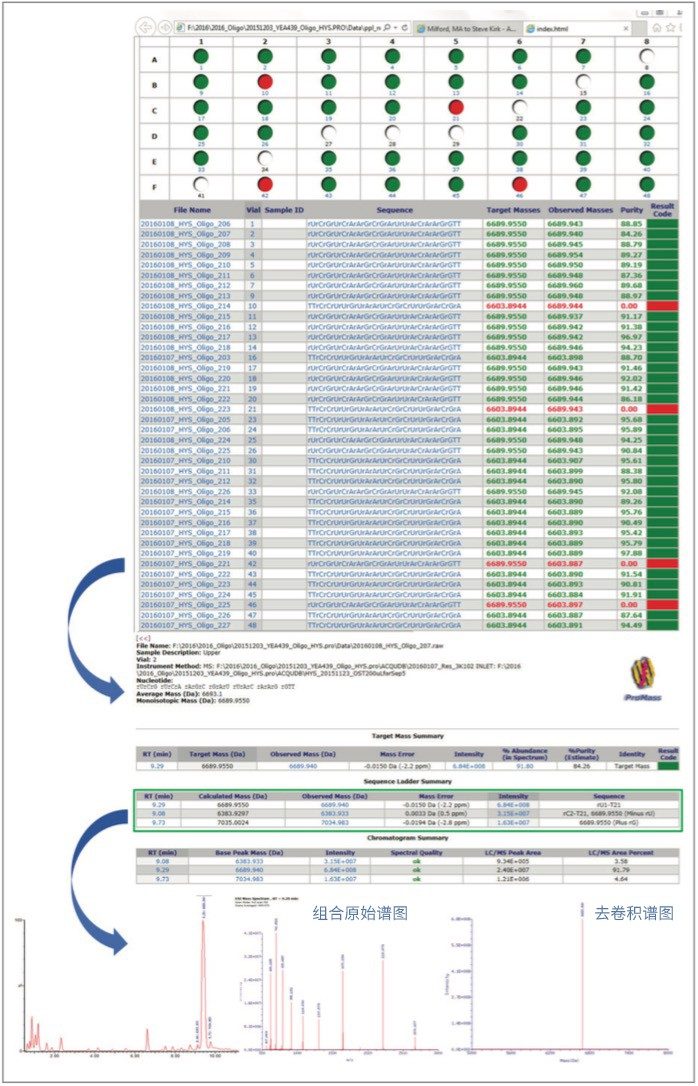Close the index.html tab

pos(626,28)
